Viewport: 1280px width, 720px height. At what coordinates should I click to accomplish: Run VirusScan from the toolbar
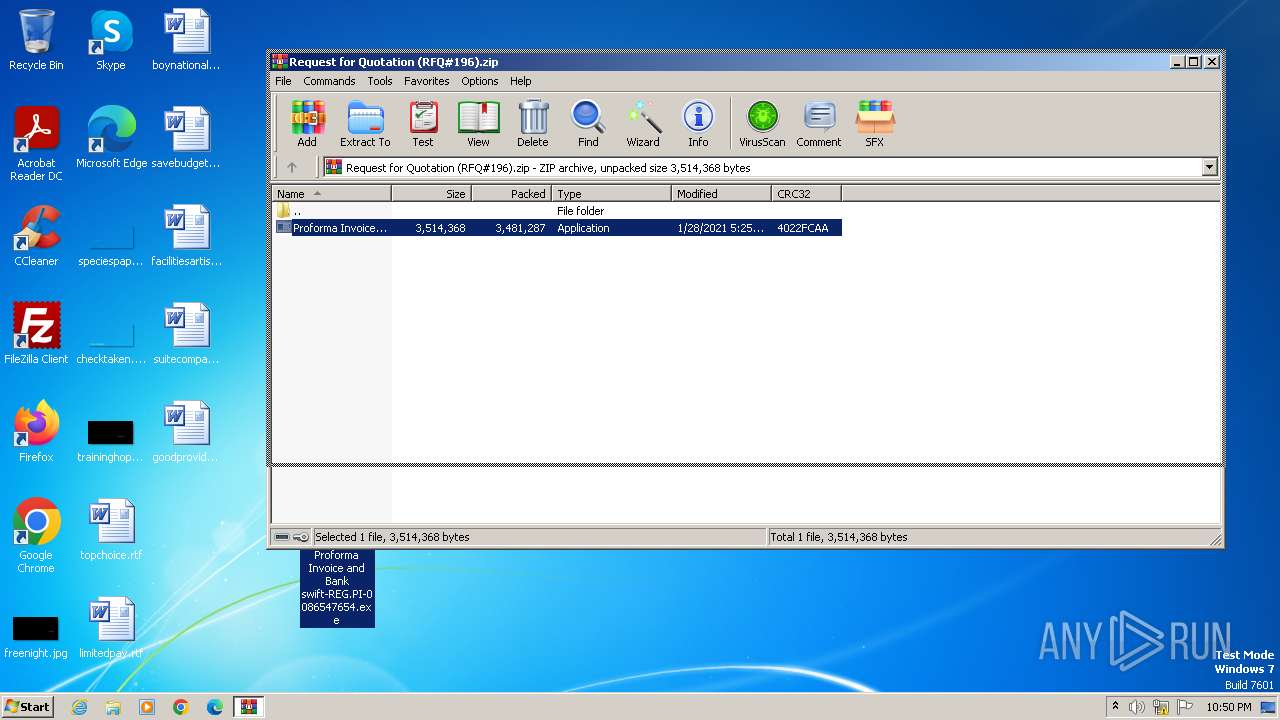pyautogui.click(x=762, y=124)
